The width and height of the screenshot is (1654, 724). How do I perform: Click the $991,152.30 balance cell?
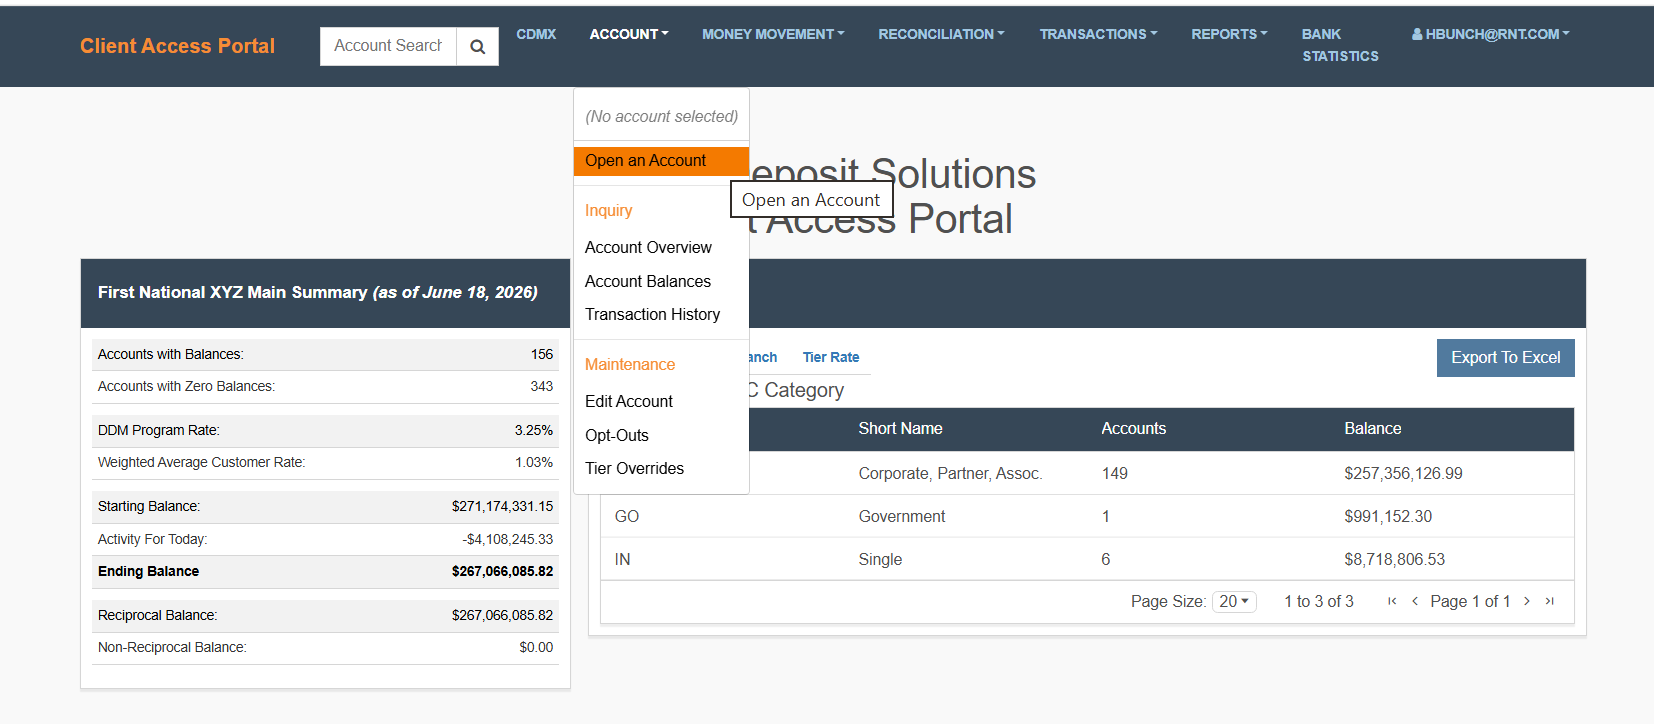(1388, 516)
